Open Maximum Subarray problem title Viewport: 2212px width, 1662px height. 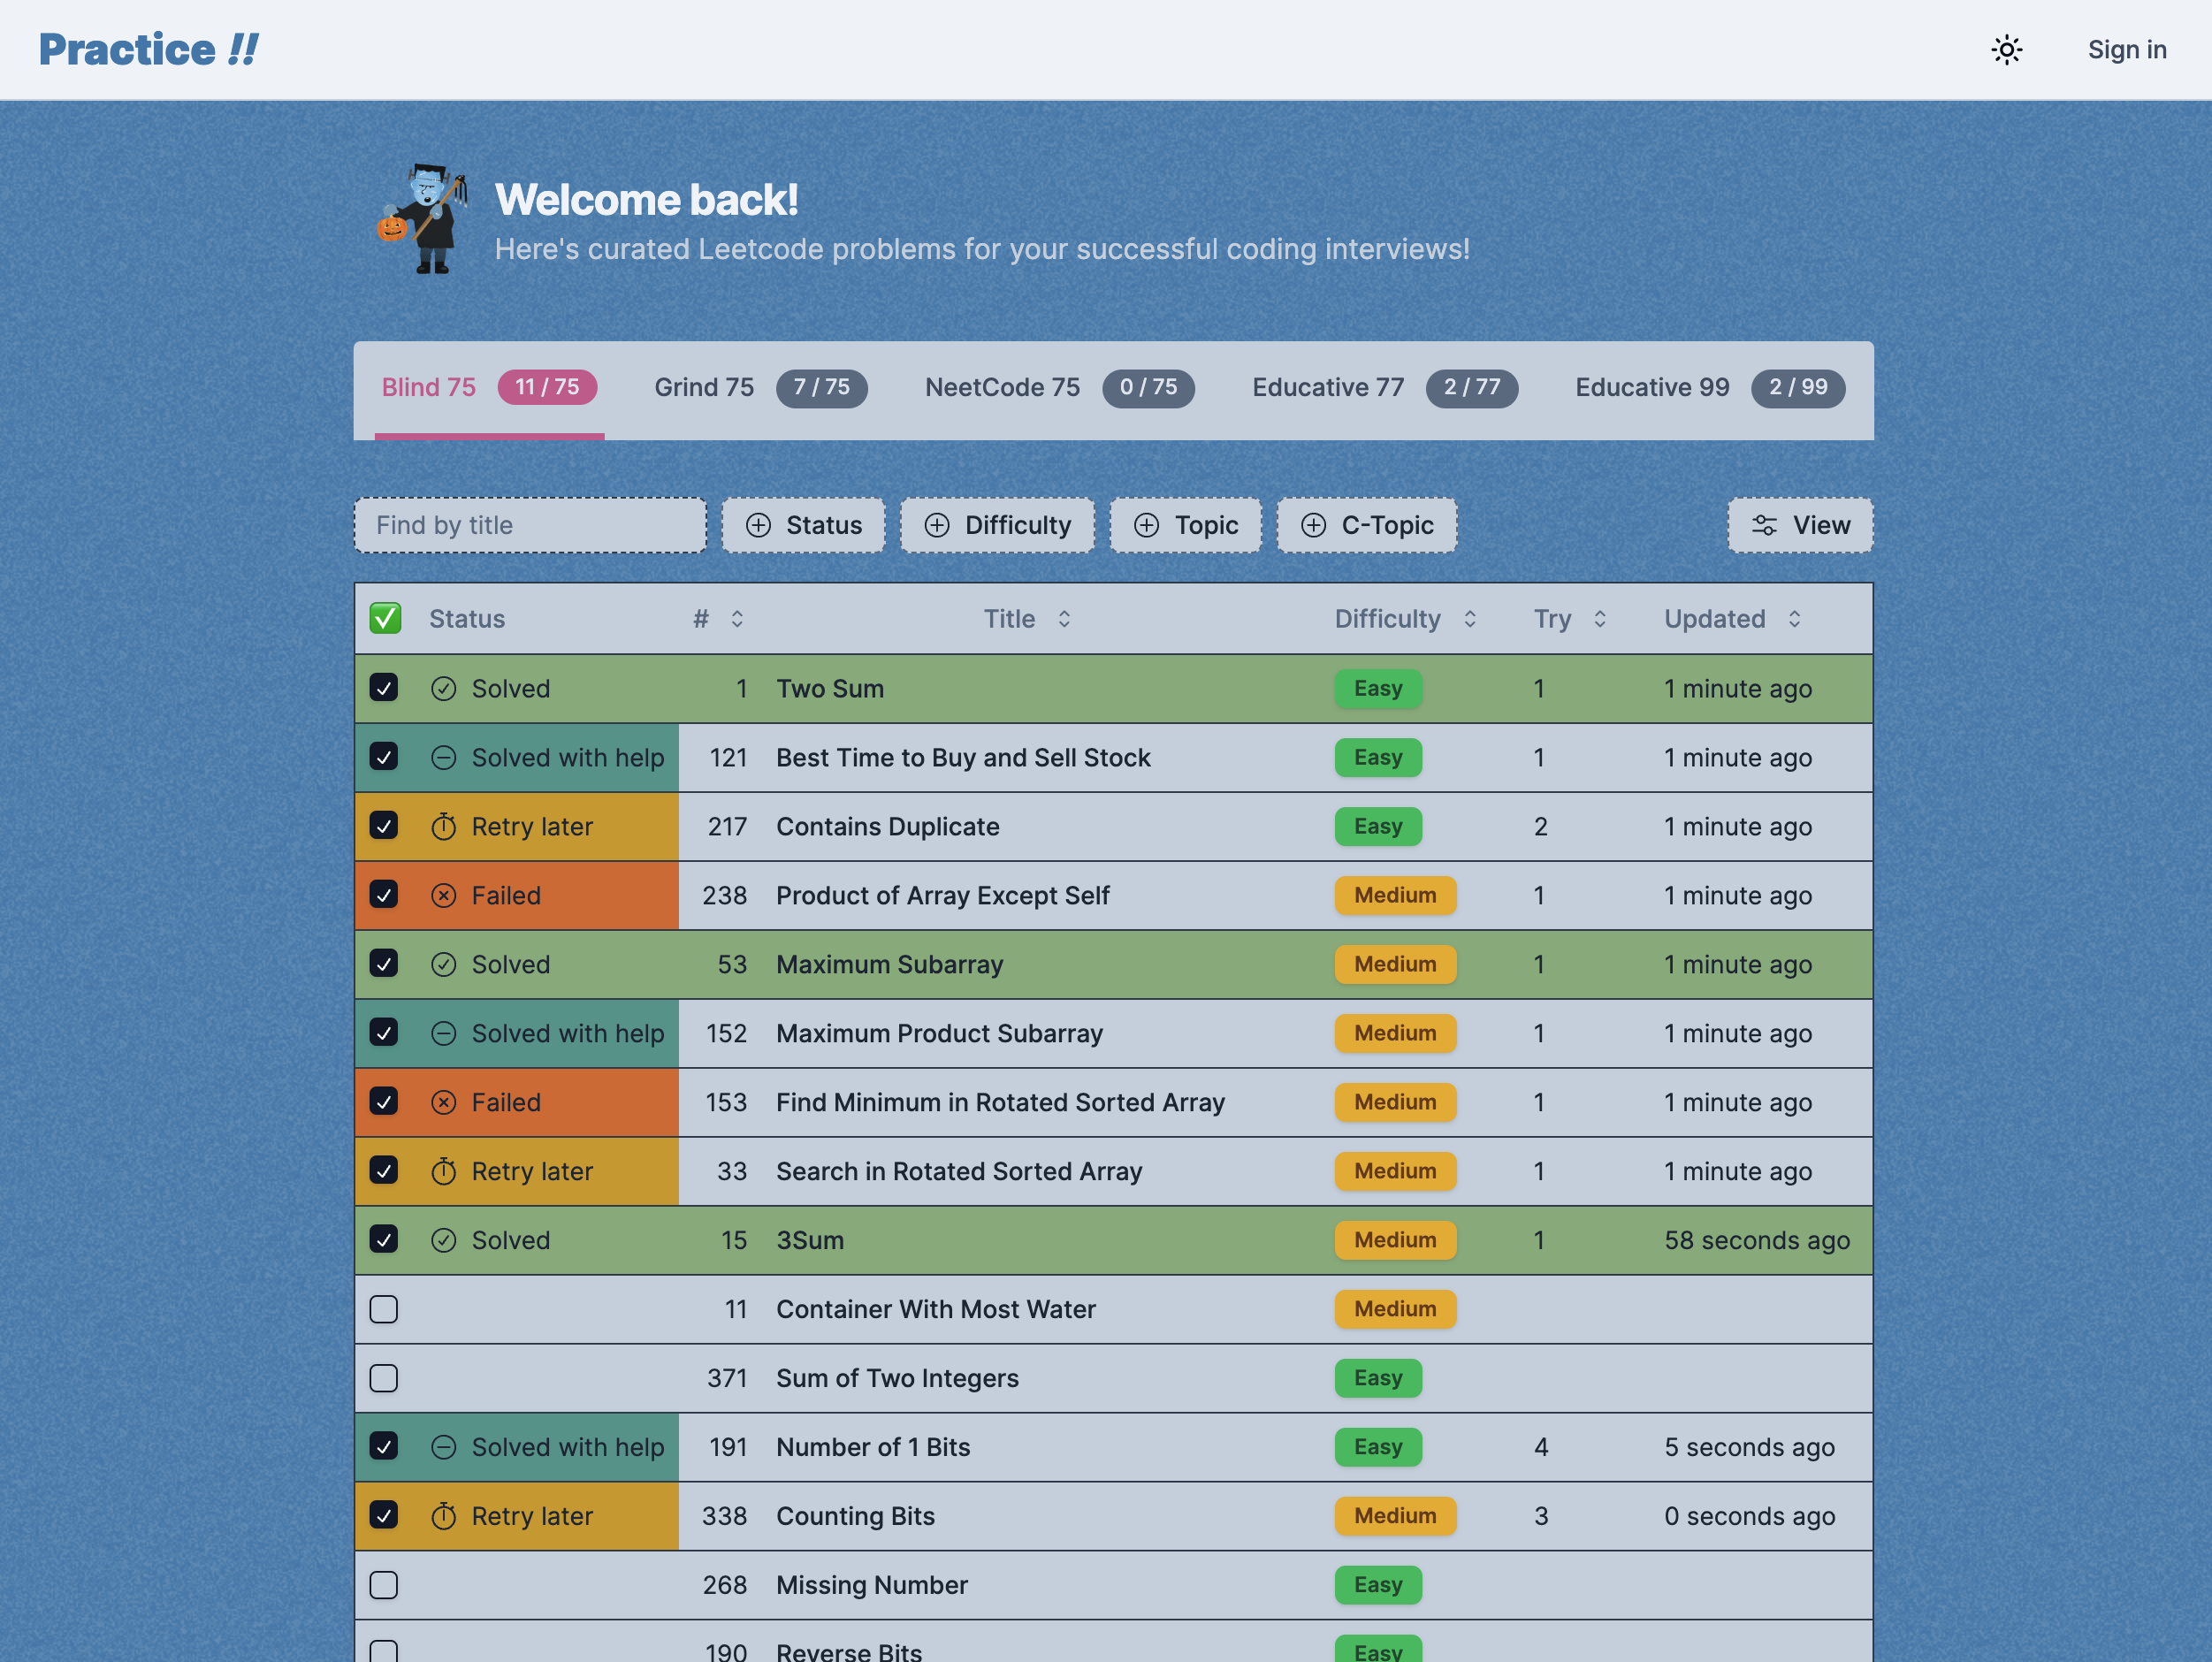[889, 965]
